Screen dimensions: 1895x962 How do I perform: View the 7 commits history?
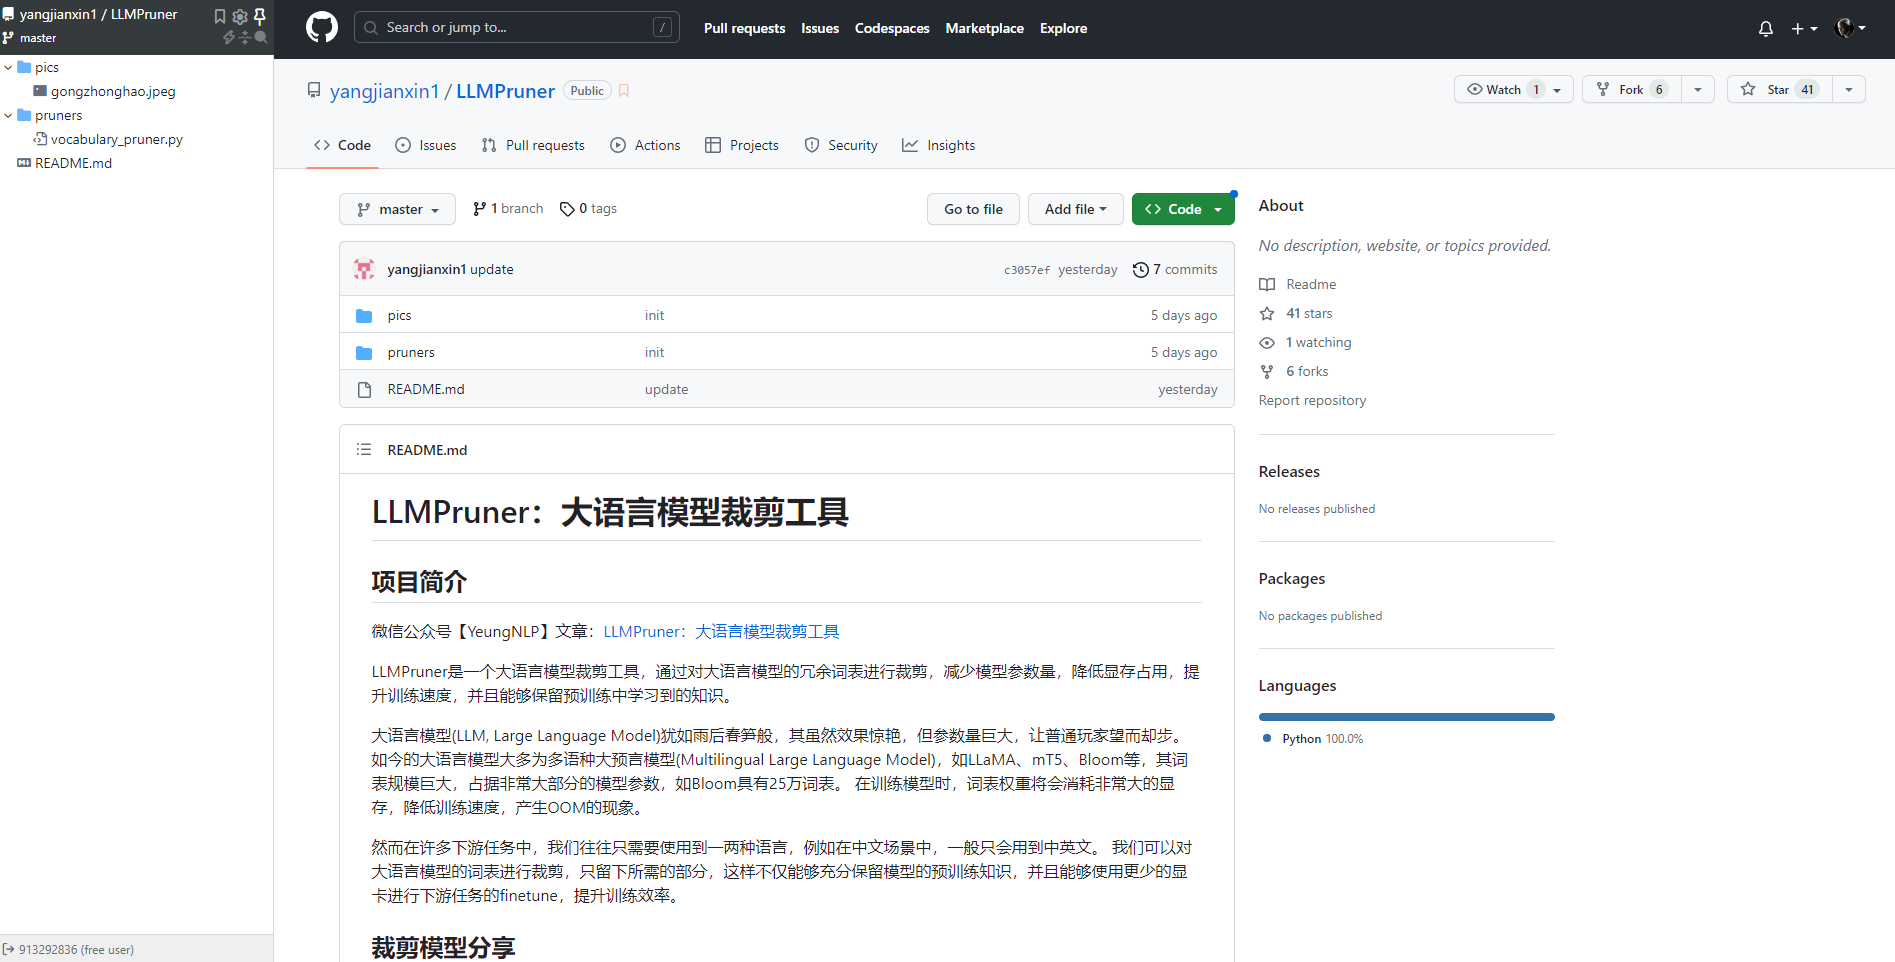tap(1175, 269)
